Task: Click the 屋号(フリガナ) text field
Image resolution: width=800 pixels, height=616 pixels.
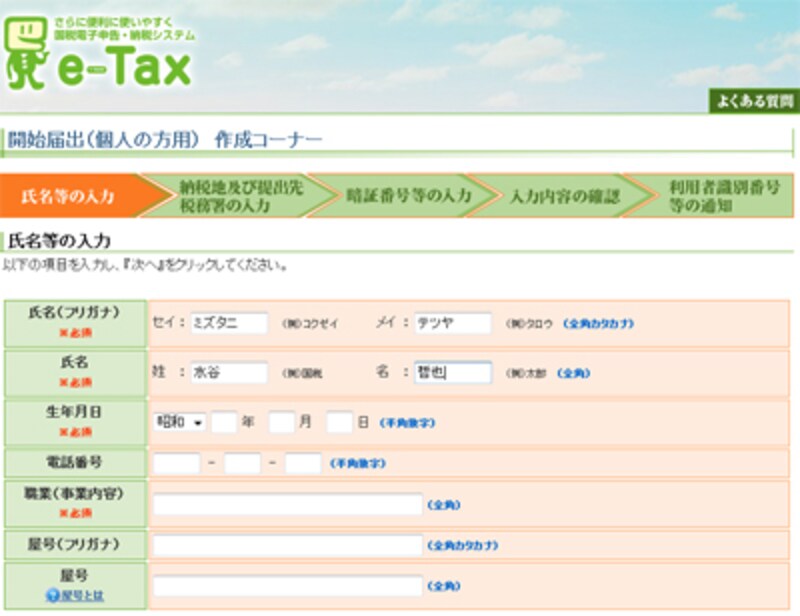Action: pos(288,545)
